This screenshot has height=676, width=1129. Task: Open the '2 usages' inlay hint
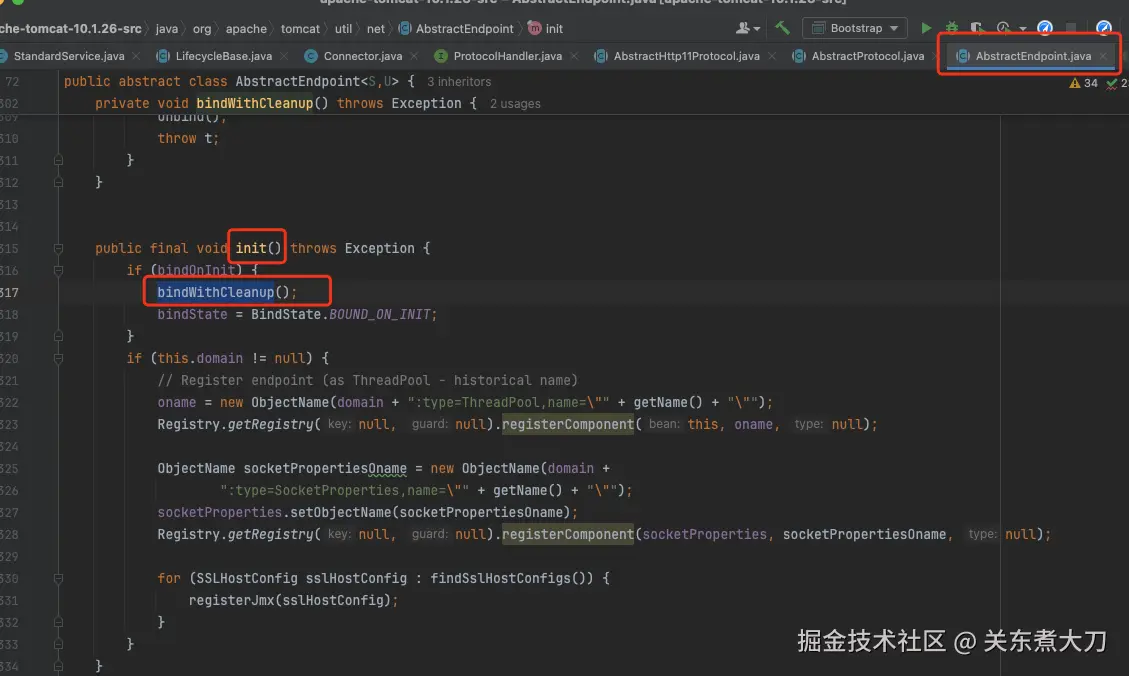tap(515, 104)
